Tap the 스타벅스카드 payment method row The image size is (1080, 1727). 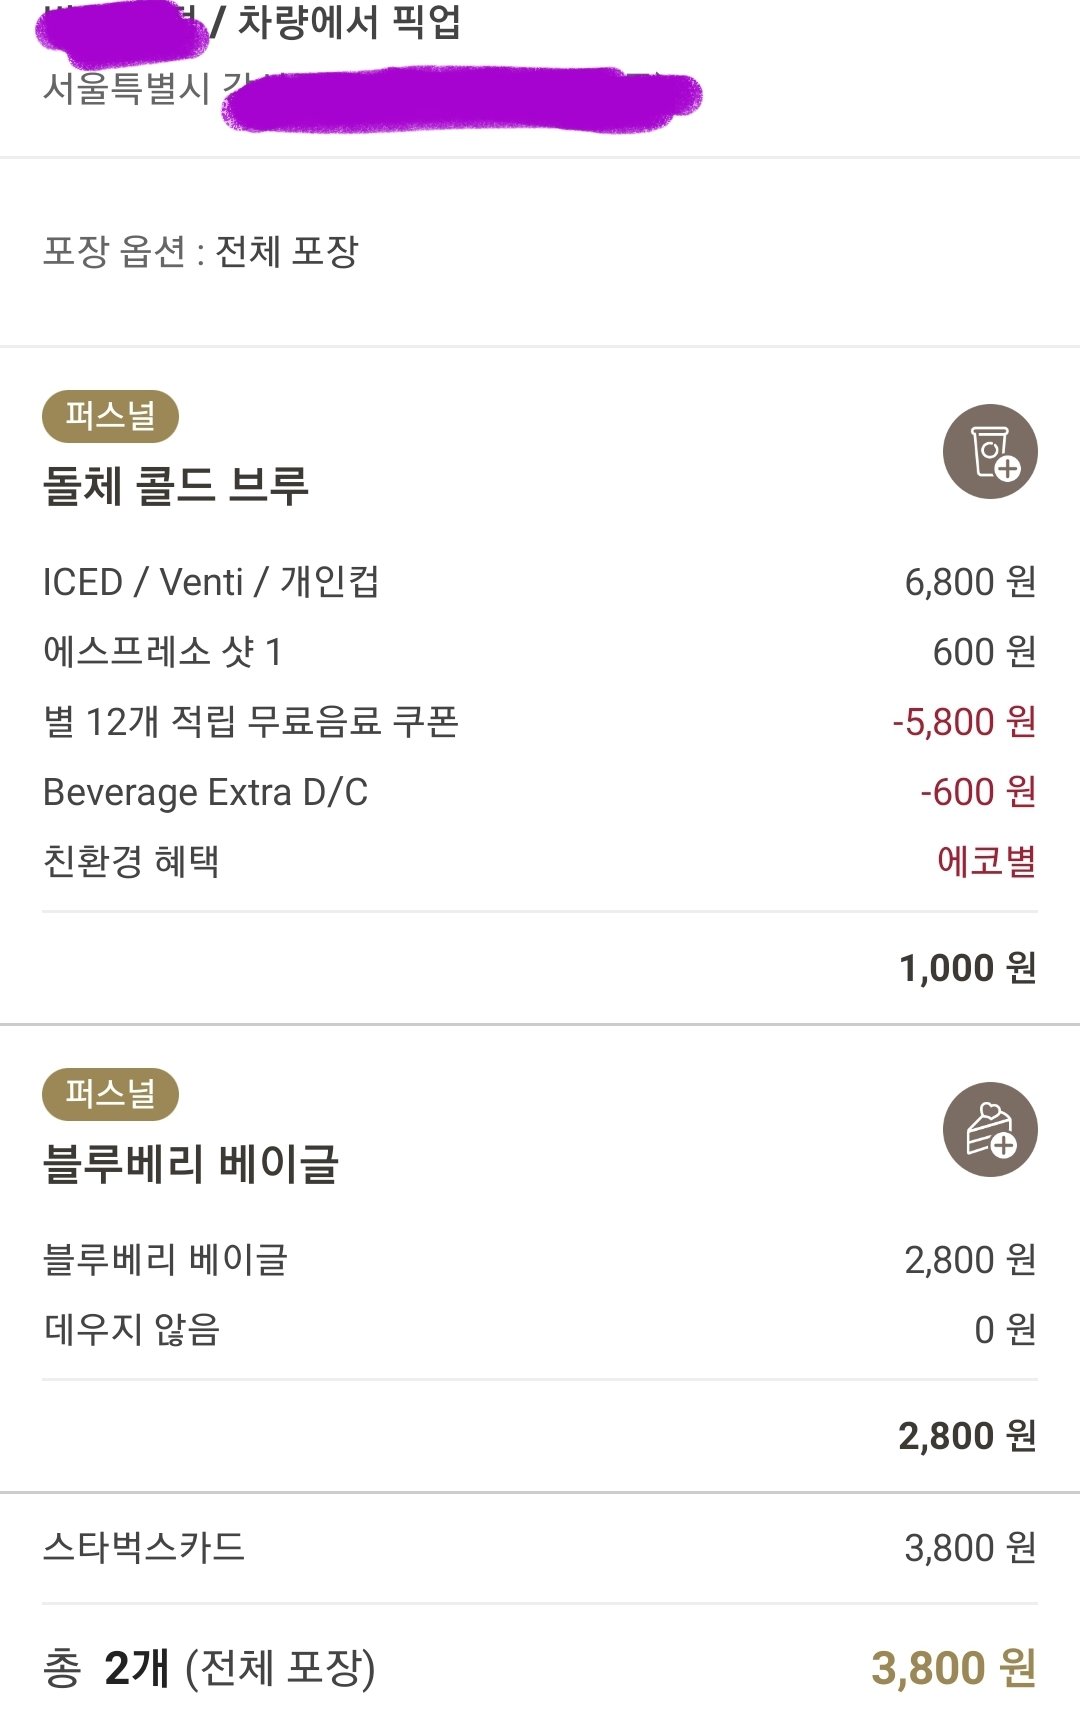pyautogui.click(x=540, y=1548)
